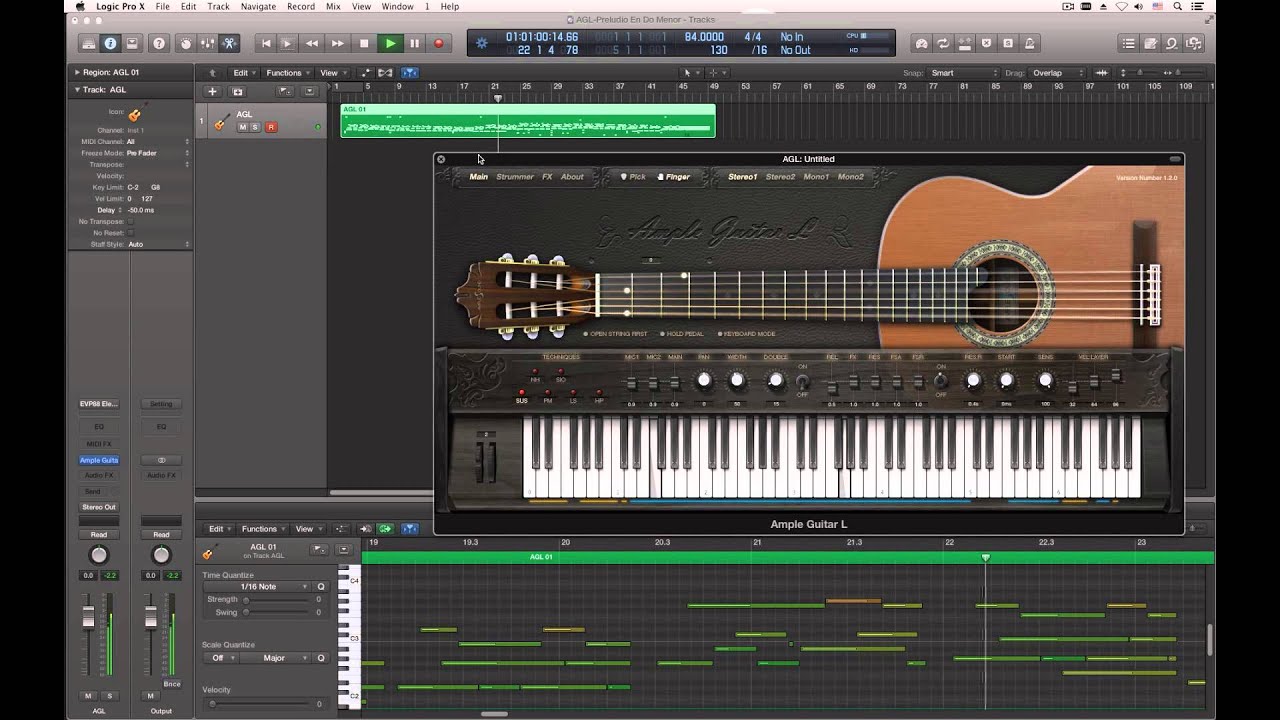Image resolution: width=1280 pixels, height=720 pixels.
Task: Open the Navigate menu
Action: pyautogui.click(x=258, y=7)
